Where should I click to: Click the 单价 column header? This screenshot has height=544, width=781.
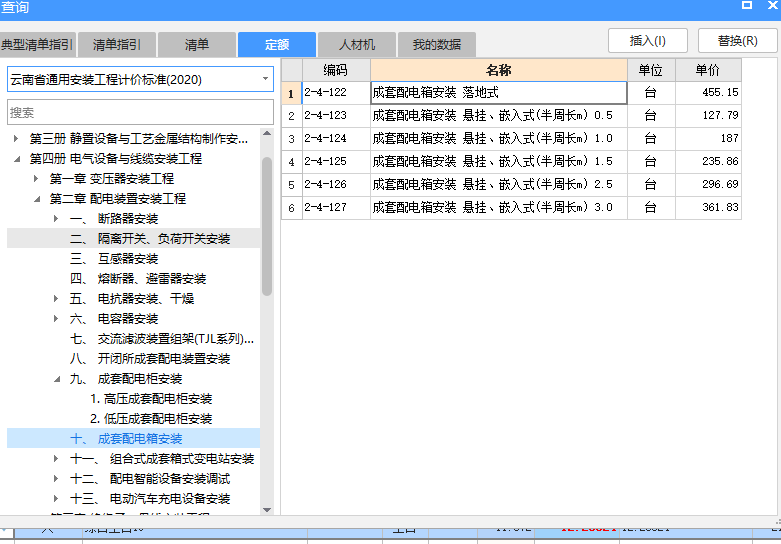[708, 70]
